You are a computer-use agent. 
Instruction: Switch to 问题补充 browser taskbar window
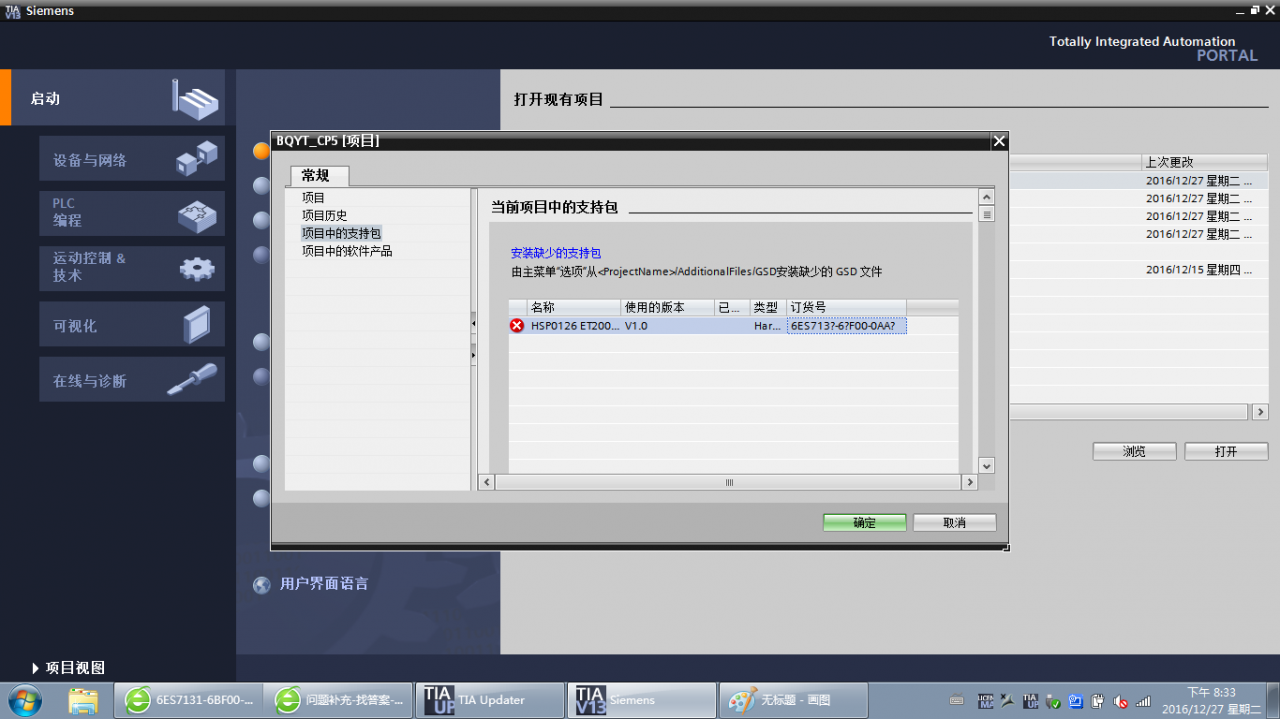339,700
